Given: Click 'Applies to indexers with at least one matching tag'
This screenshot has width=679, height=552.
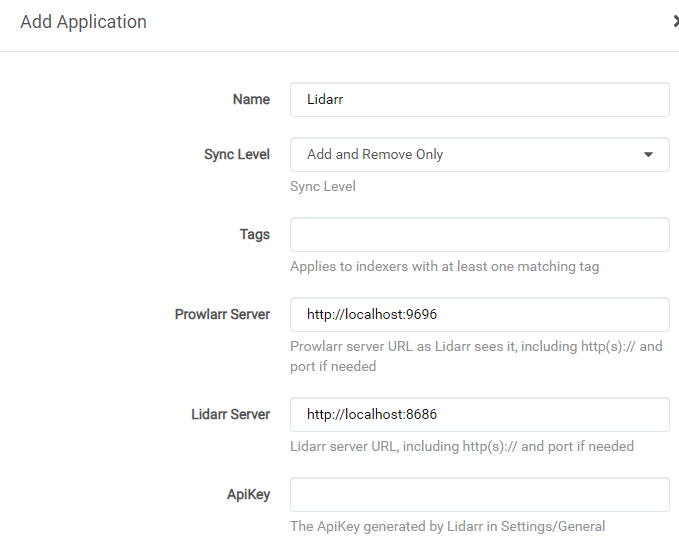Looking at the screenshot, I should point(445,266).
